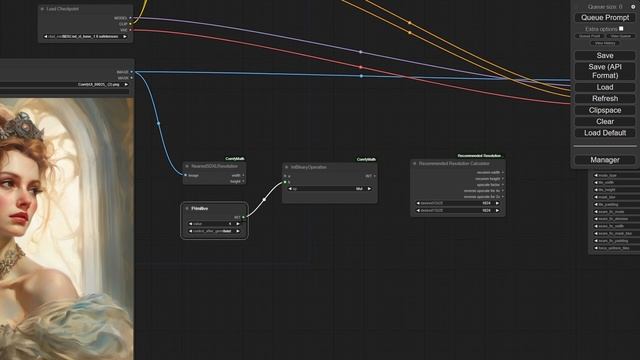Click reroute dot on white Primitive link
The height and width of the screenshot is (360, 640).
point(264,199)
